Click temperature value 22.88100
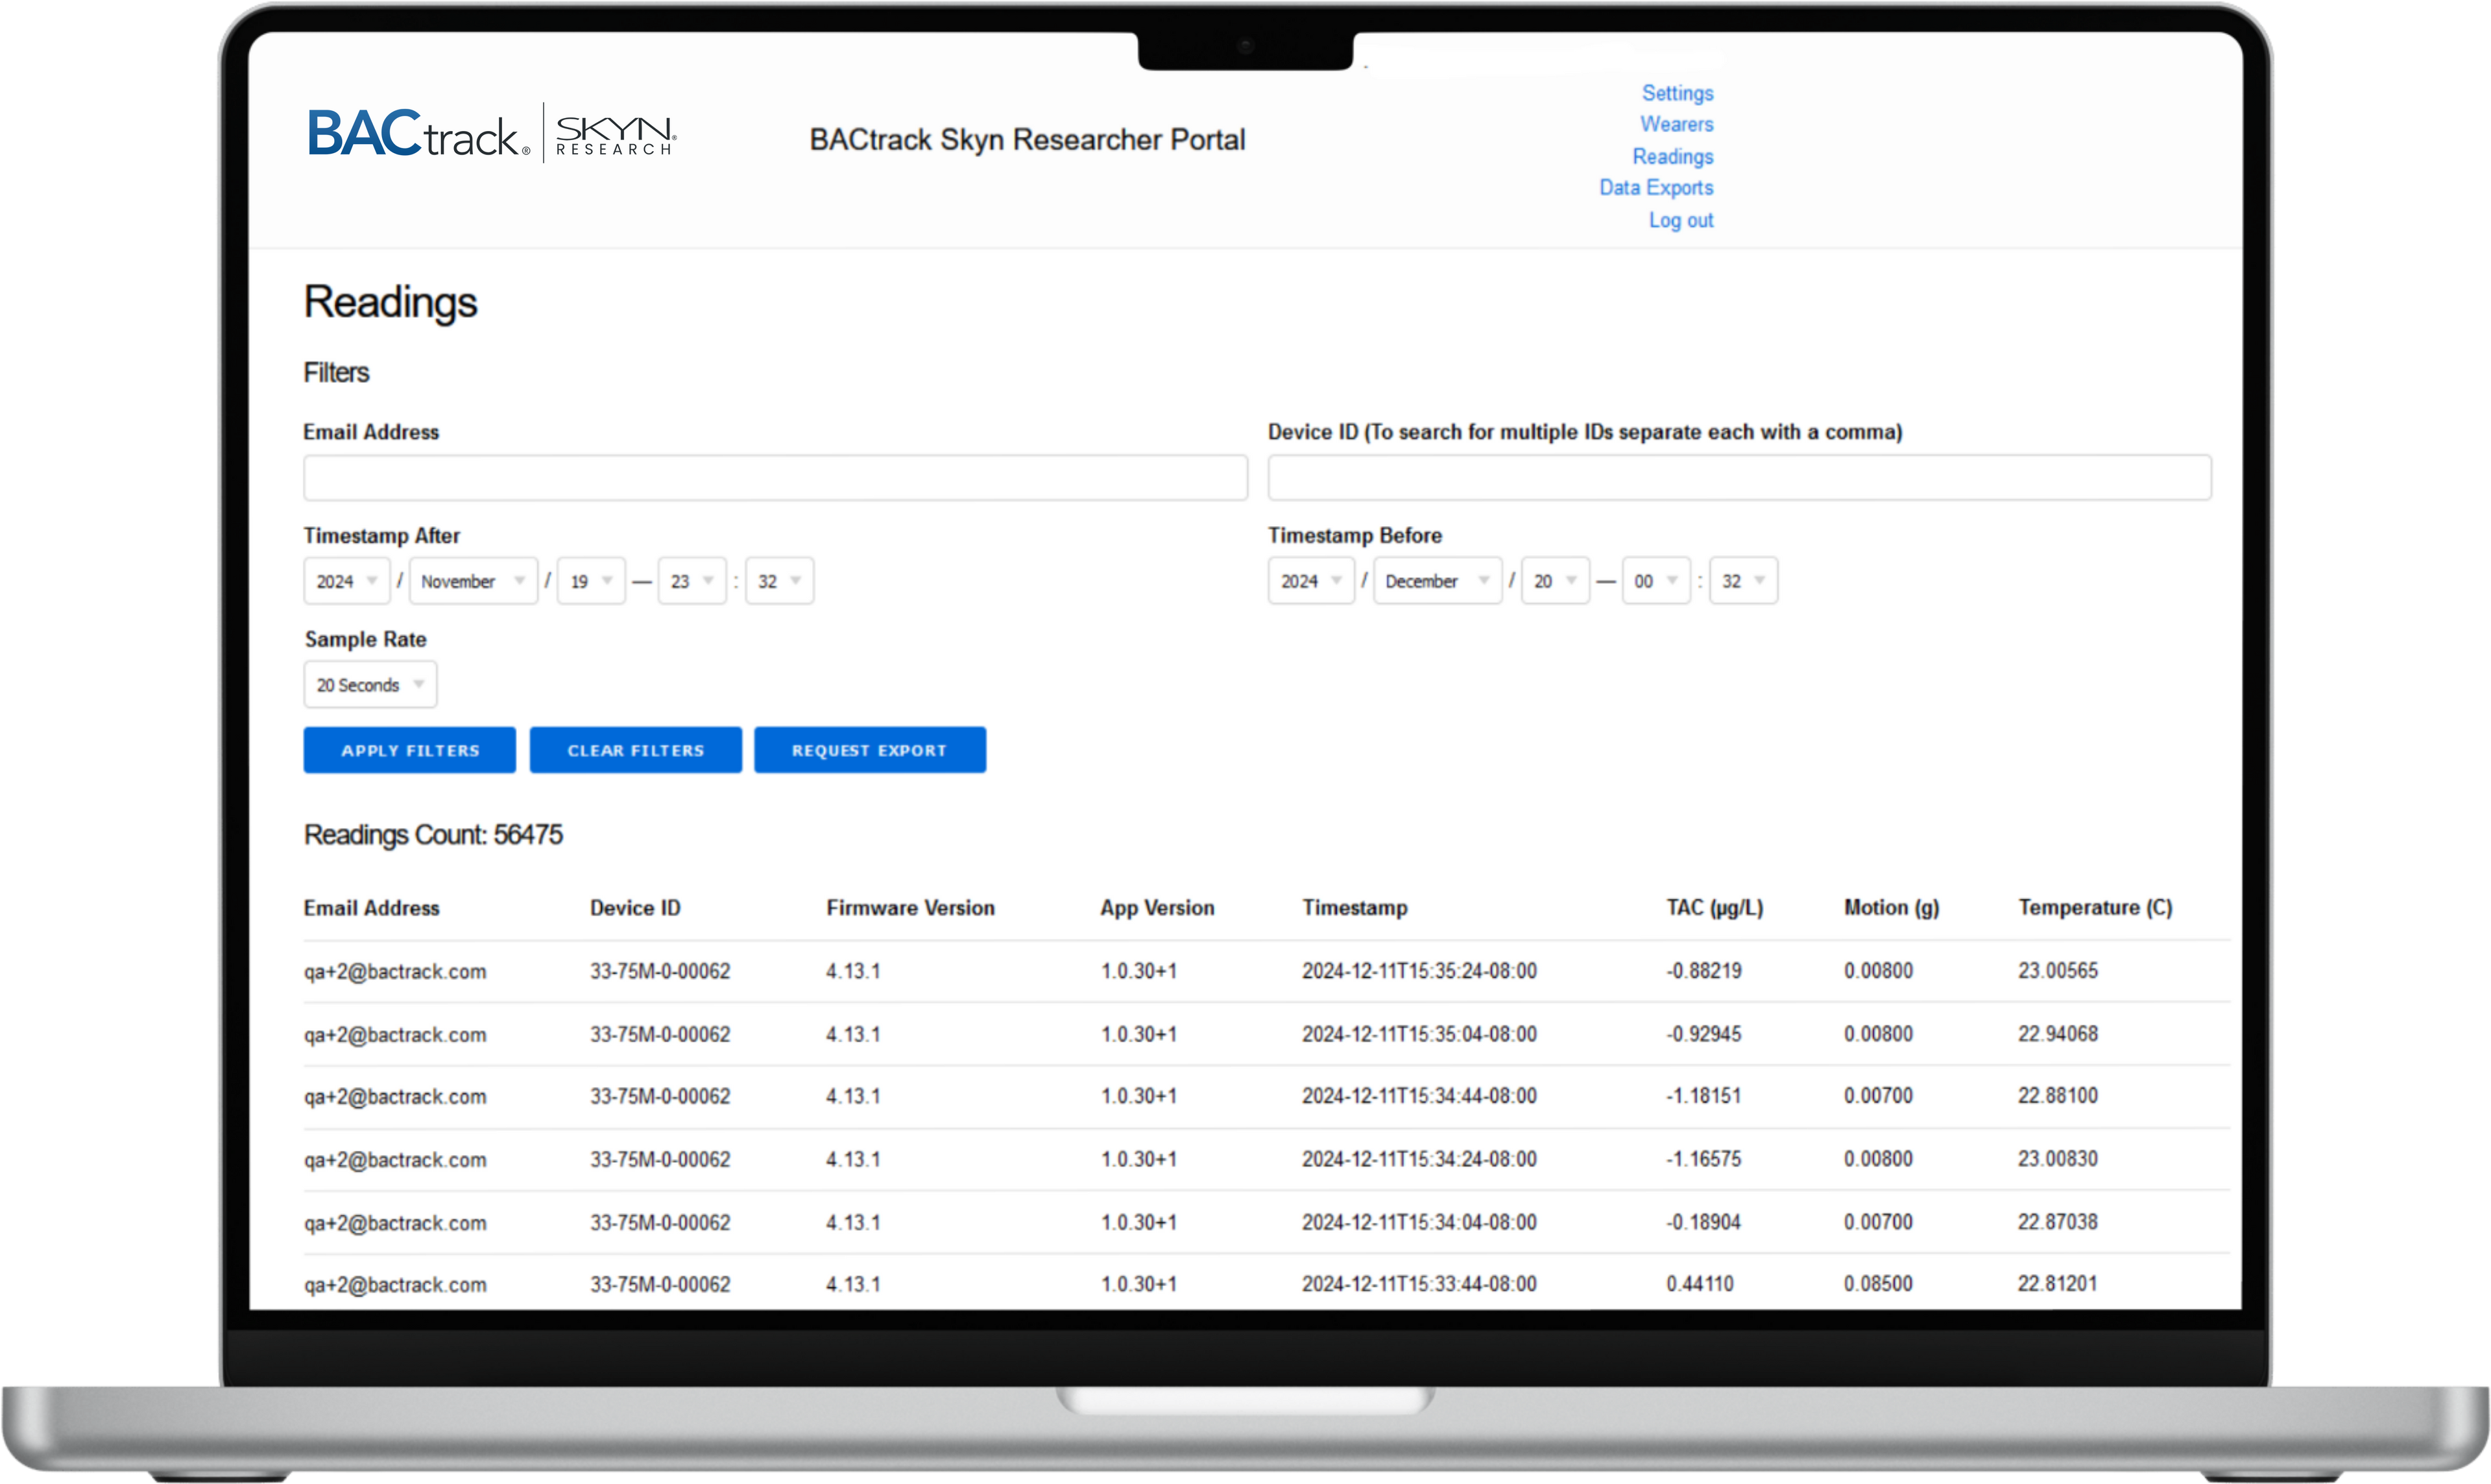The width and height of the screenshot is (2491, 1484). point(2058,1096)
